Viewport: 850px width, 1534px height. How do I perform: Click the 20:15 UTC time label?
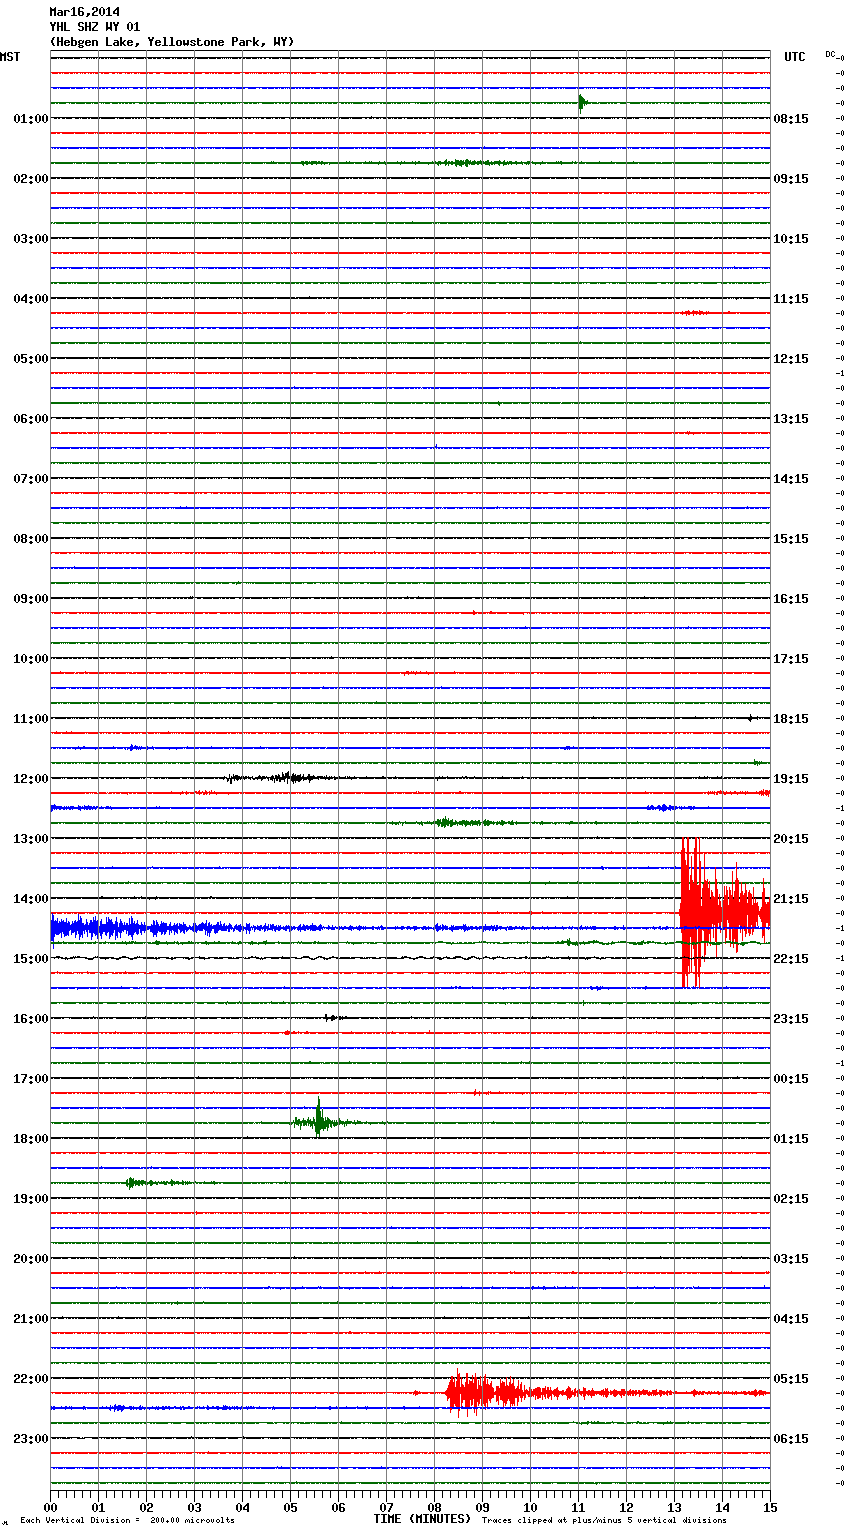click(x=791, y=839)
